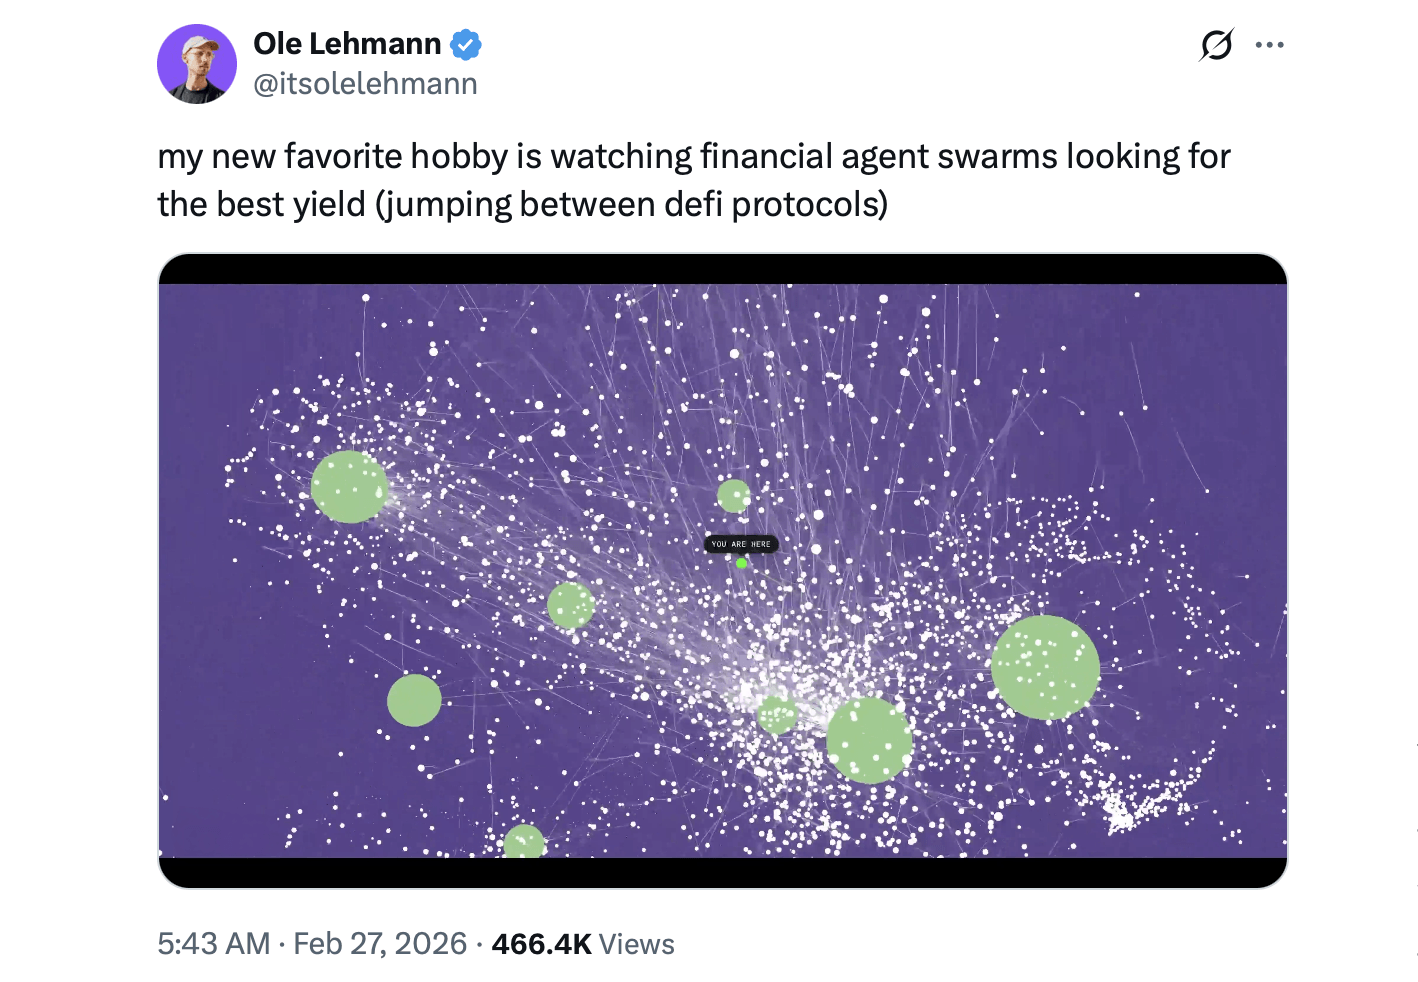Screen dimensions: 1418x982
Task: Click the isolated dot-free green circle at lower left
Action: (x=414, y=700)
